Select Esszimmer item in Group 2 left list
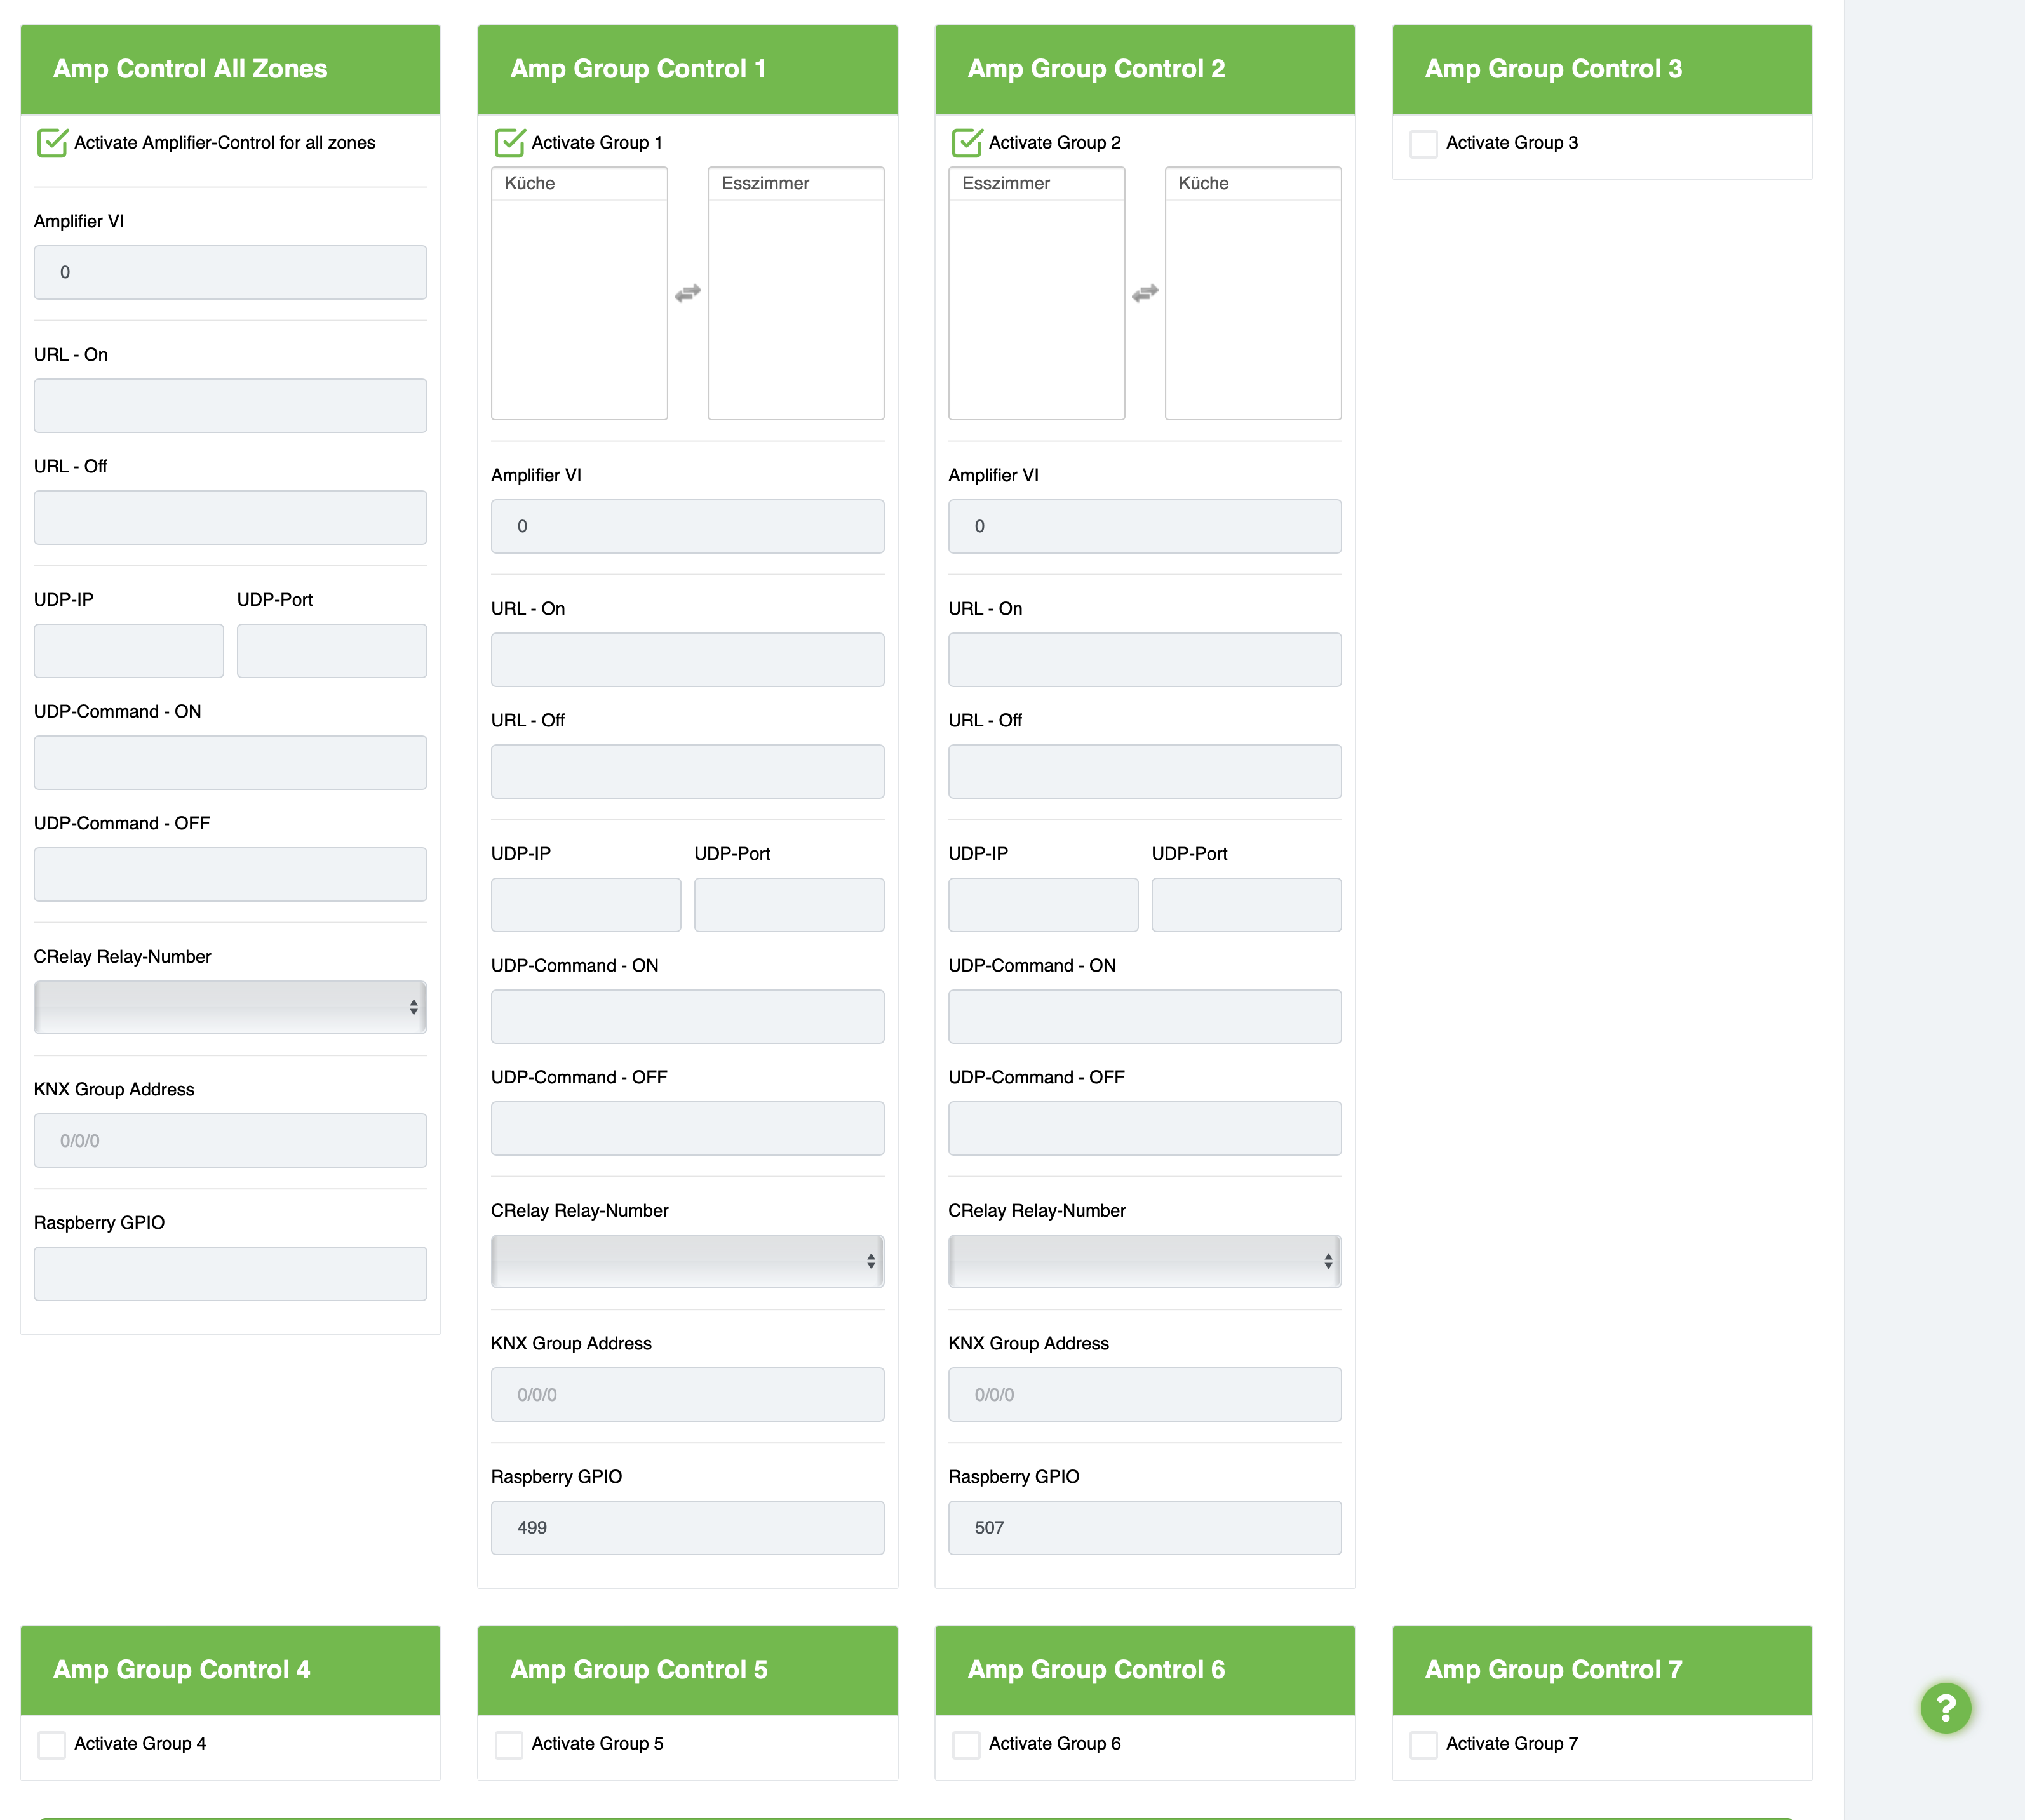 click(x=1006, y=184)
